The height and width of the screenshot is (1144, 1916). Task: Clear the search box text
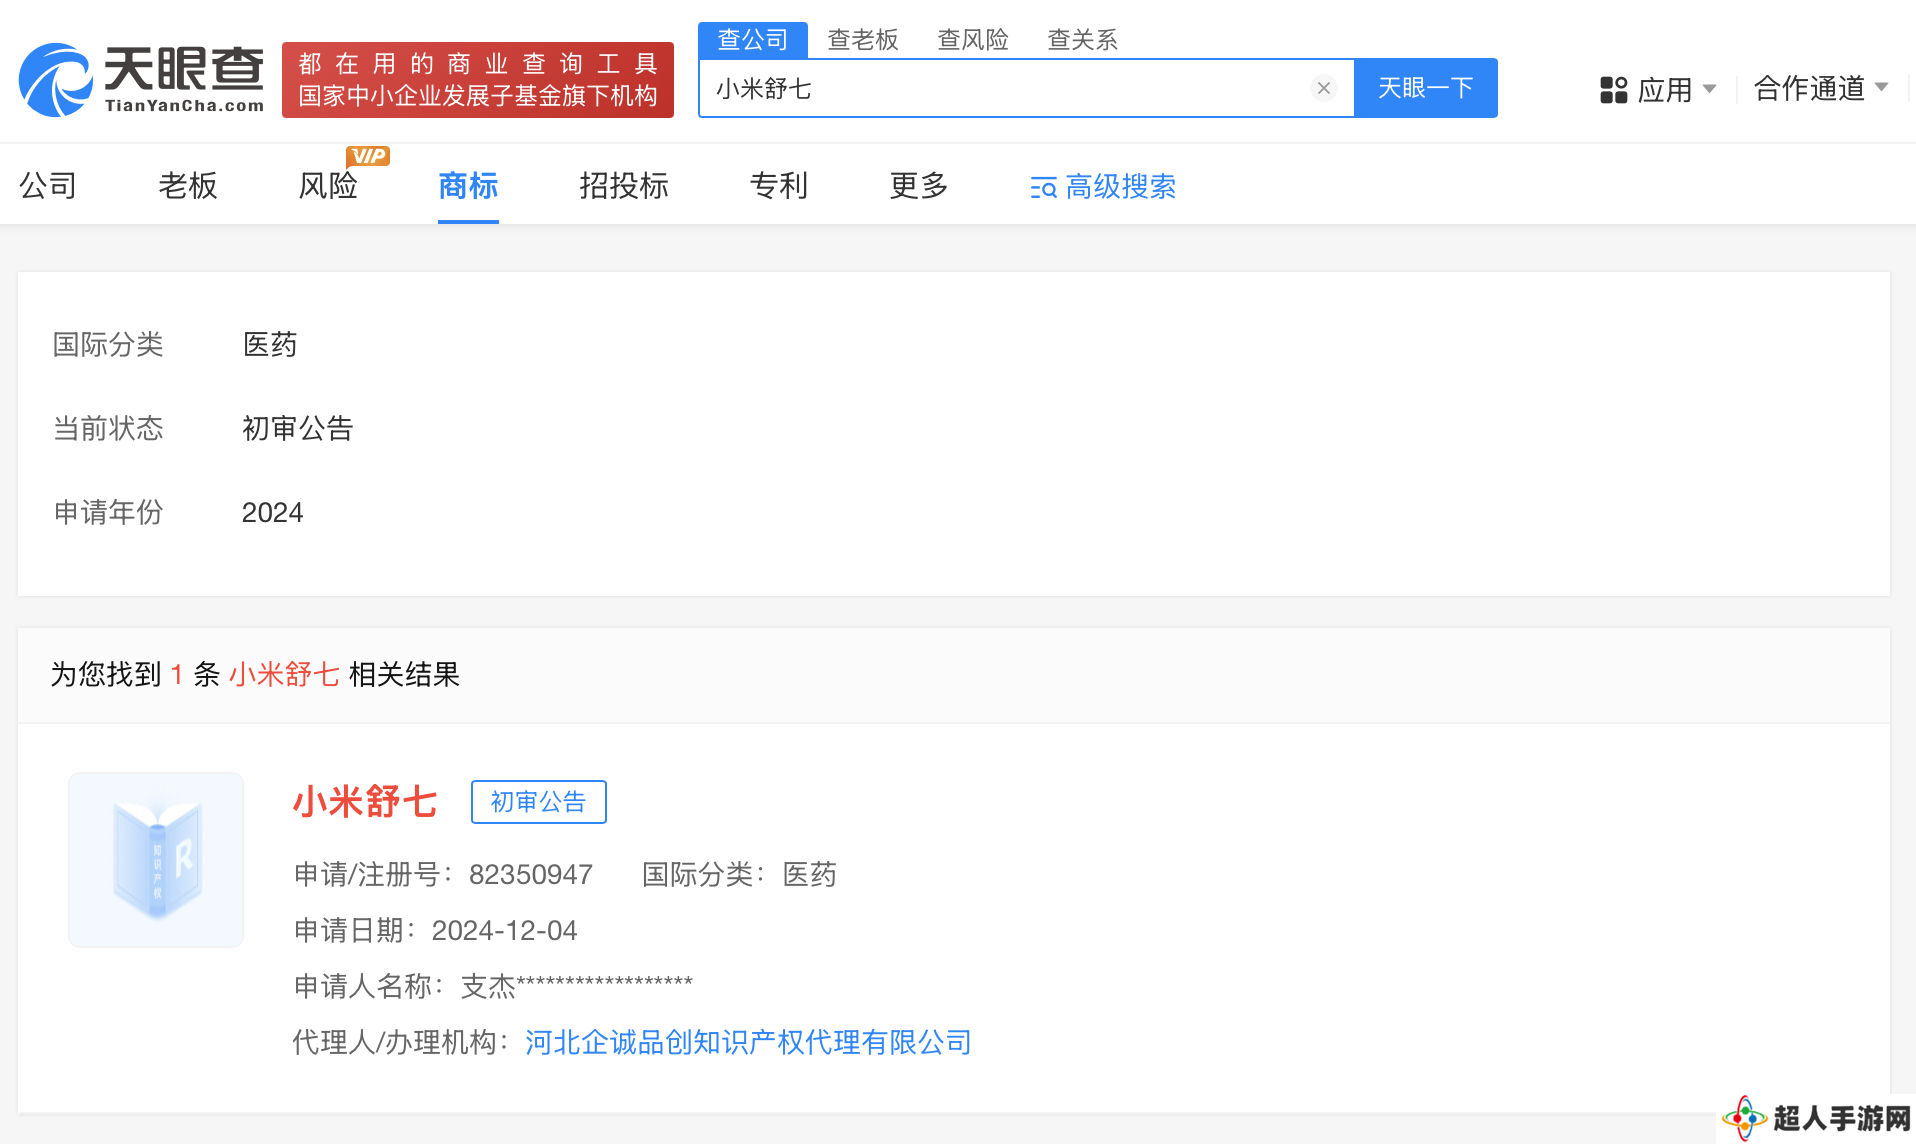pyautogui.click(x=1323, y=88)
